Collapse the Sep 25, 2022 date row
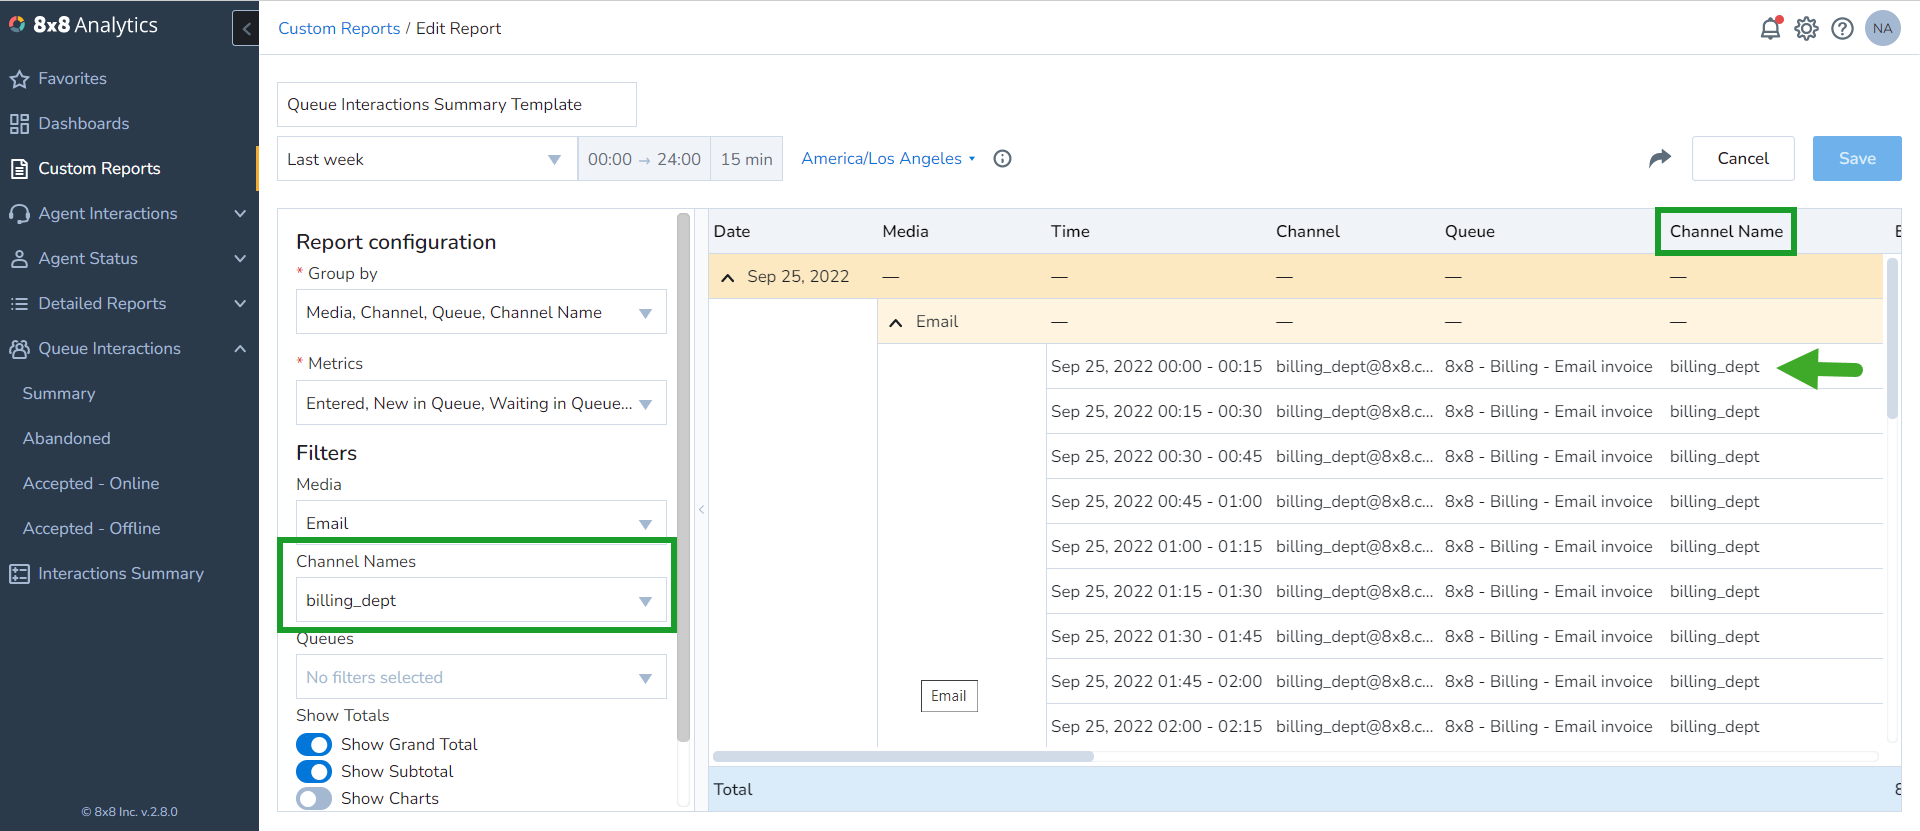 (x=728, y=278)
